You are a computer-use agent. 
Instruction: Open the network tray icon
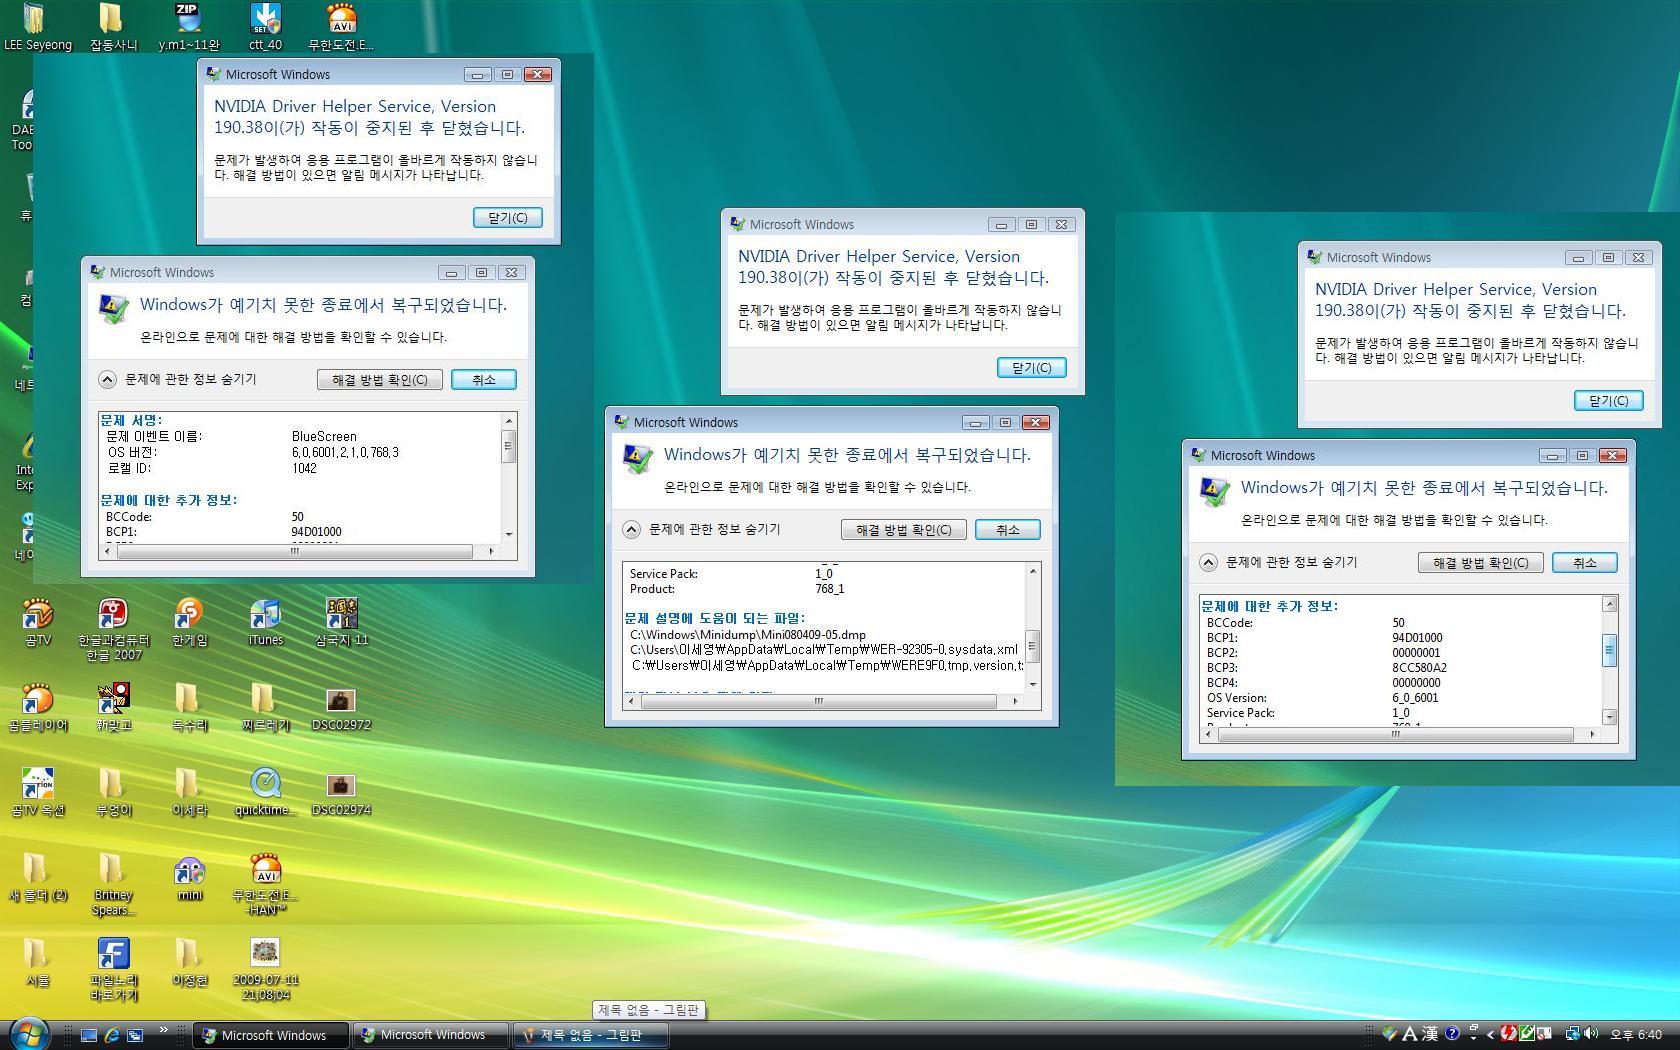(x=1572, y=1034)
